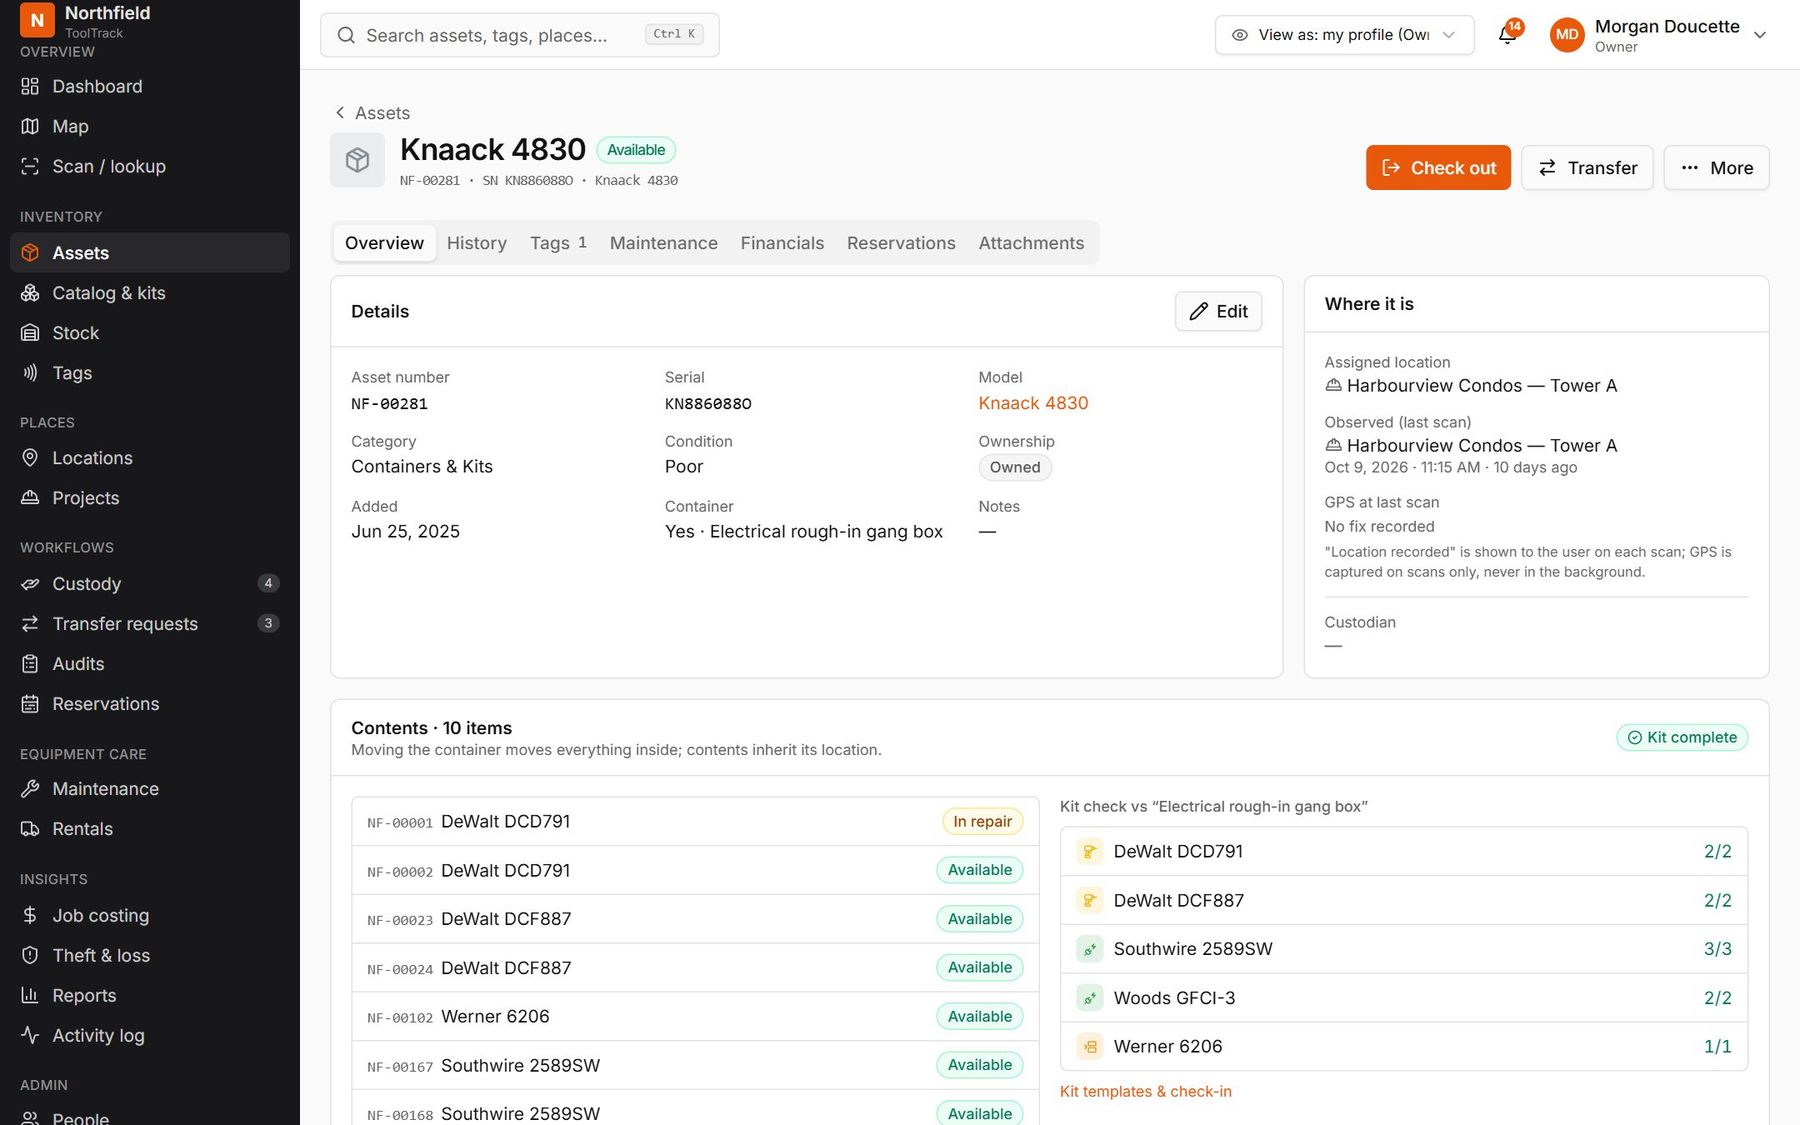Click Woods GFCI-3 kit check row
Screen dimensions: 1800x1125
(1404, 998)
